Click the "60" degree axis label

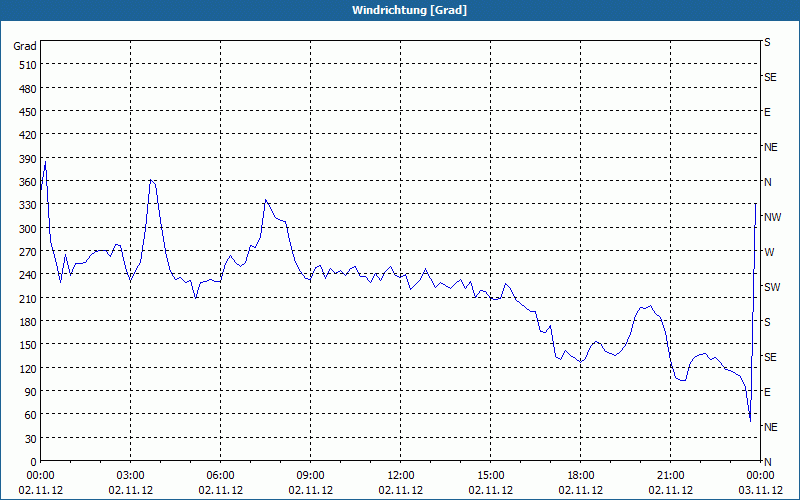tap(31, 415)
